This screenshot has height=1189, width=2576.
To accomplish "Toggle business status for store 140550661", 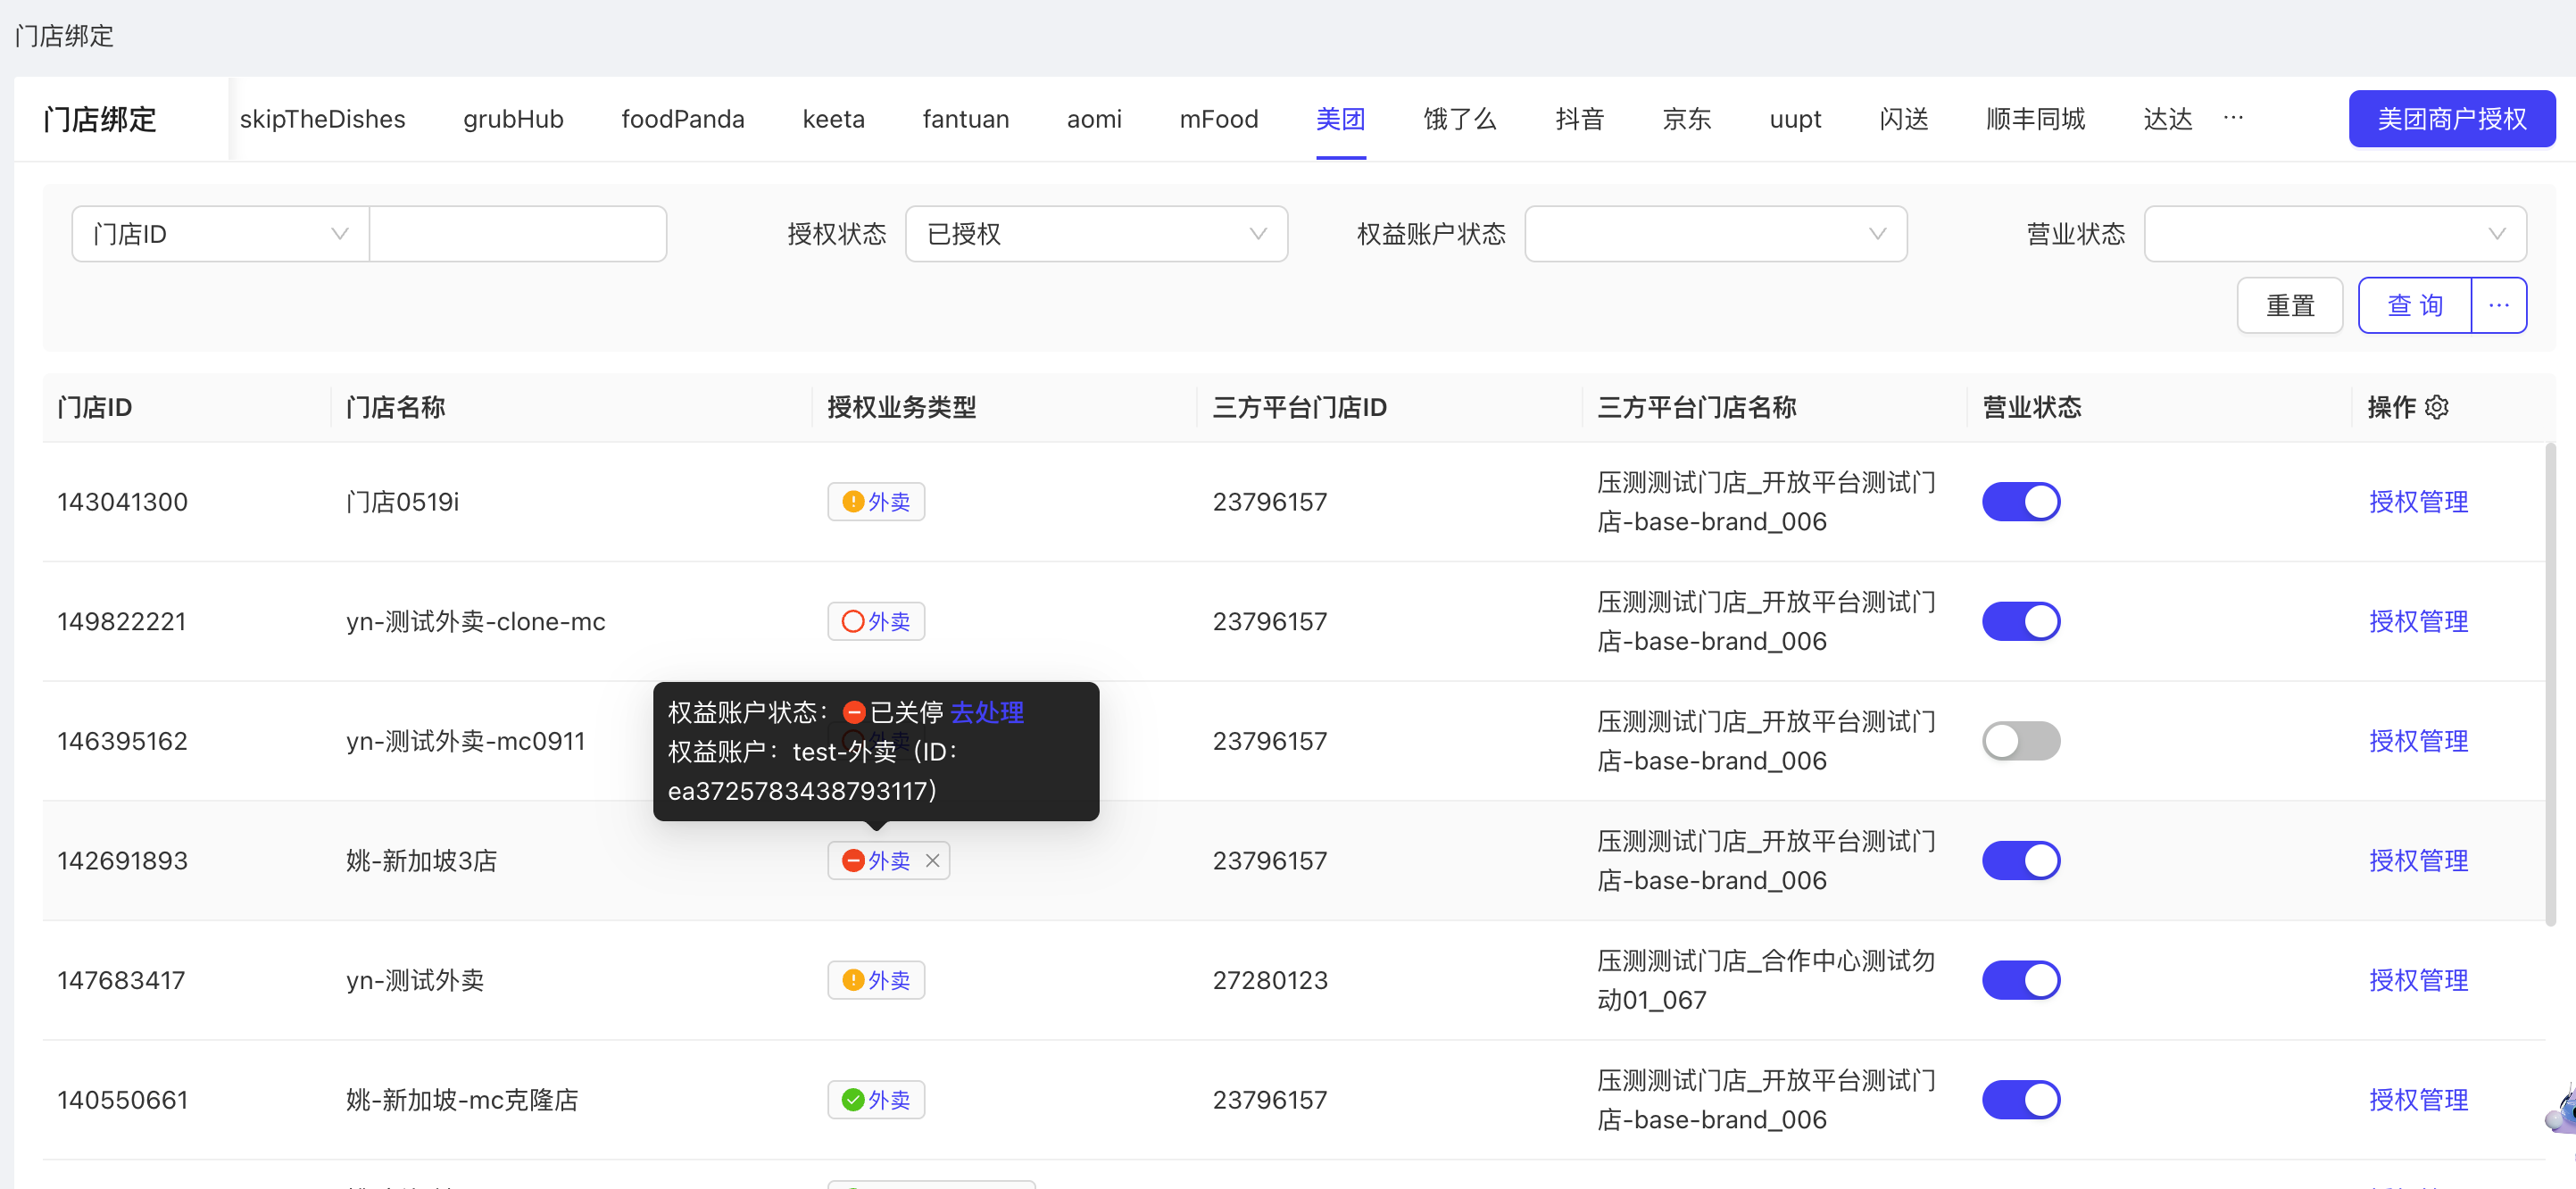I will (x=2021, y=1100).
